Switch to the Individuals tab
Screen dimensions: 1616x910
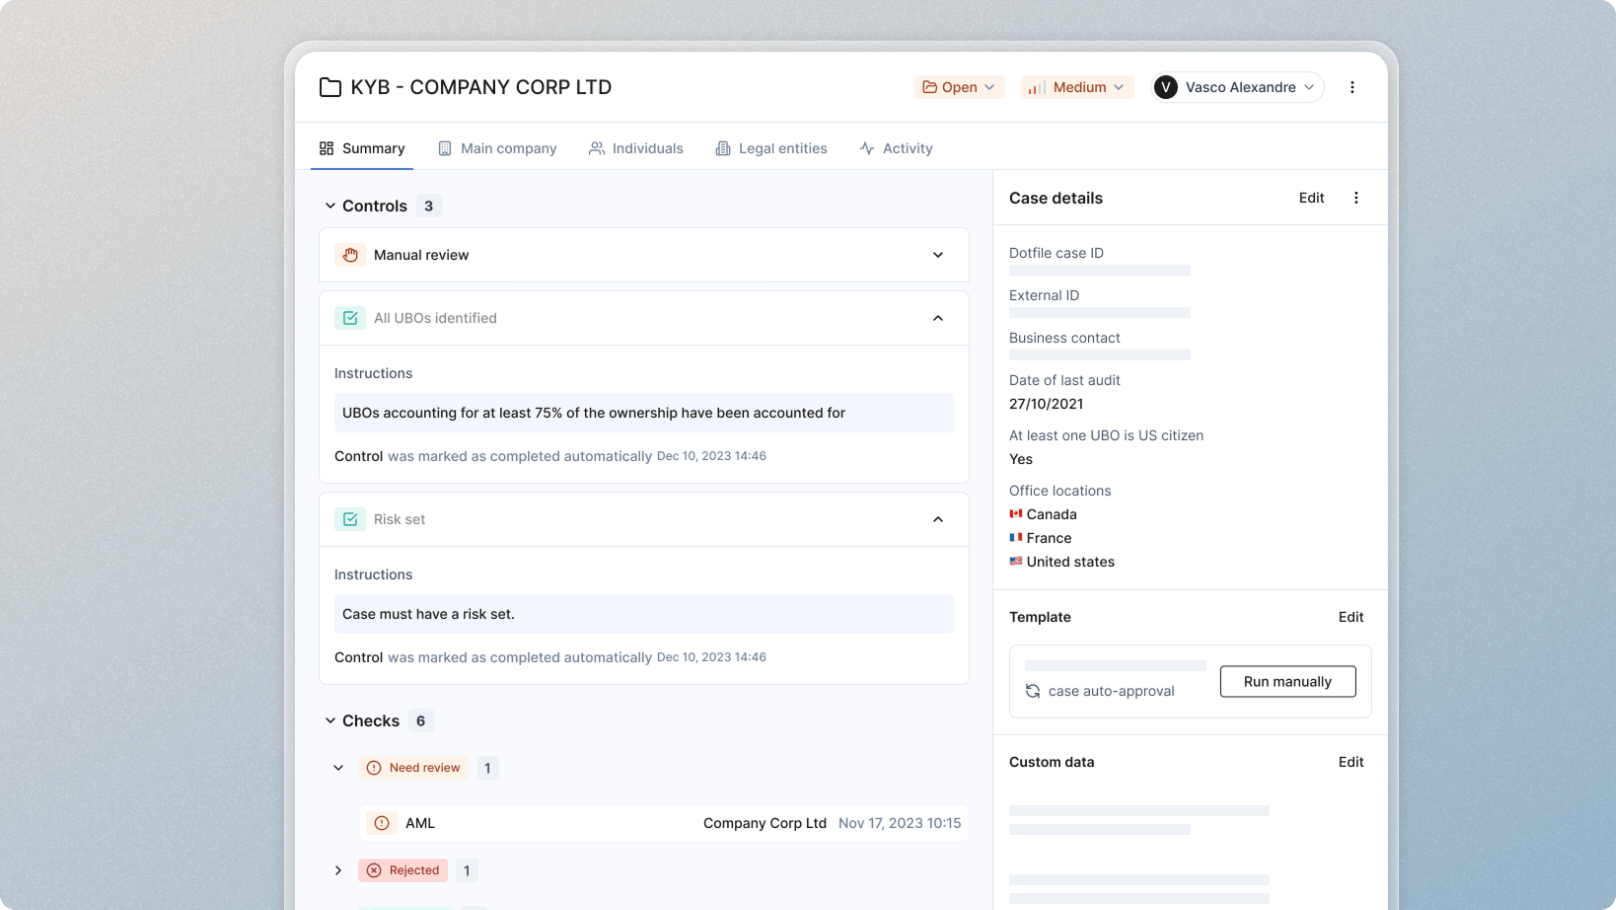[x=636, y=148]
